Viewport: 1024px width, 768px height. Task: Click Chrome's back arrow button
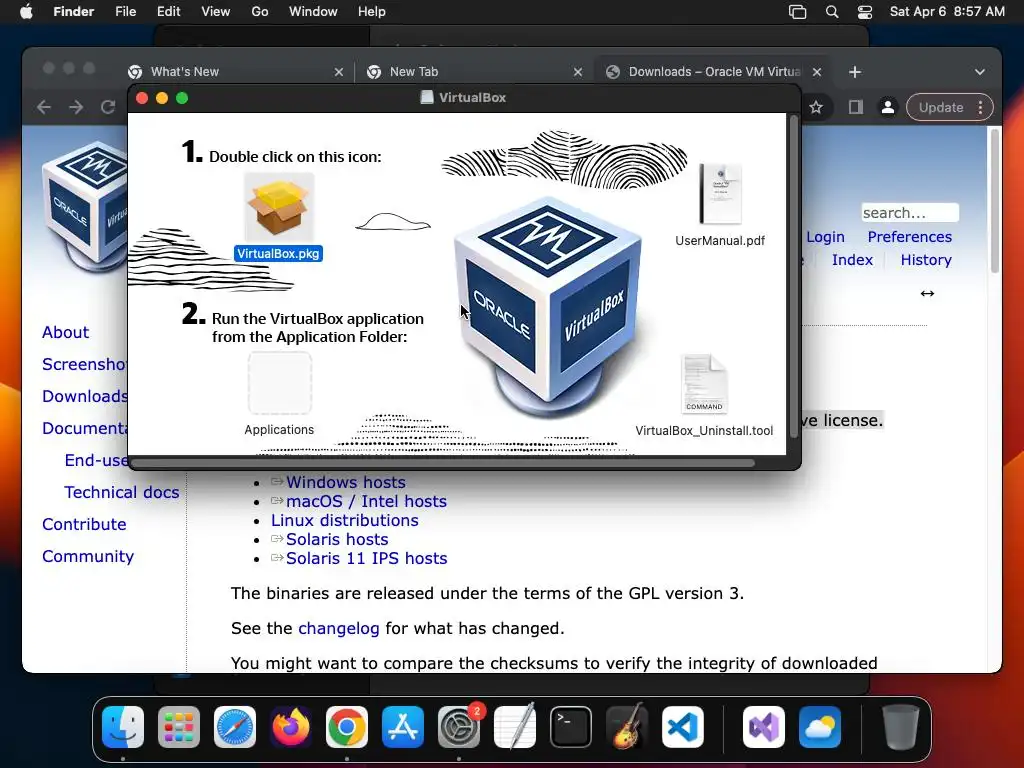(x=44, y=107)
